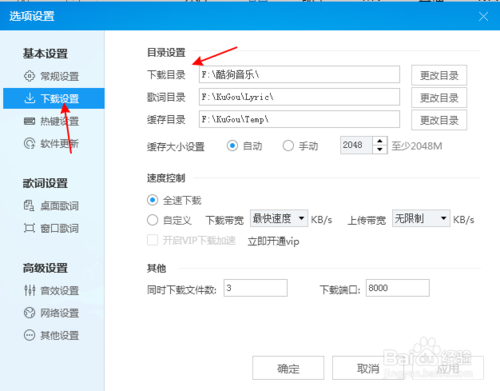Click the 缓存目录 path field
Image resolution: width=500 pixels, height=391 pixels.
pyautogui.click(x=299, y=119)
